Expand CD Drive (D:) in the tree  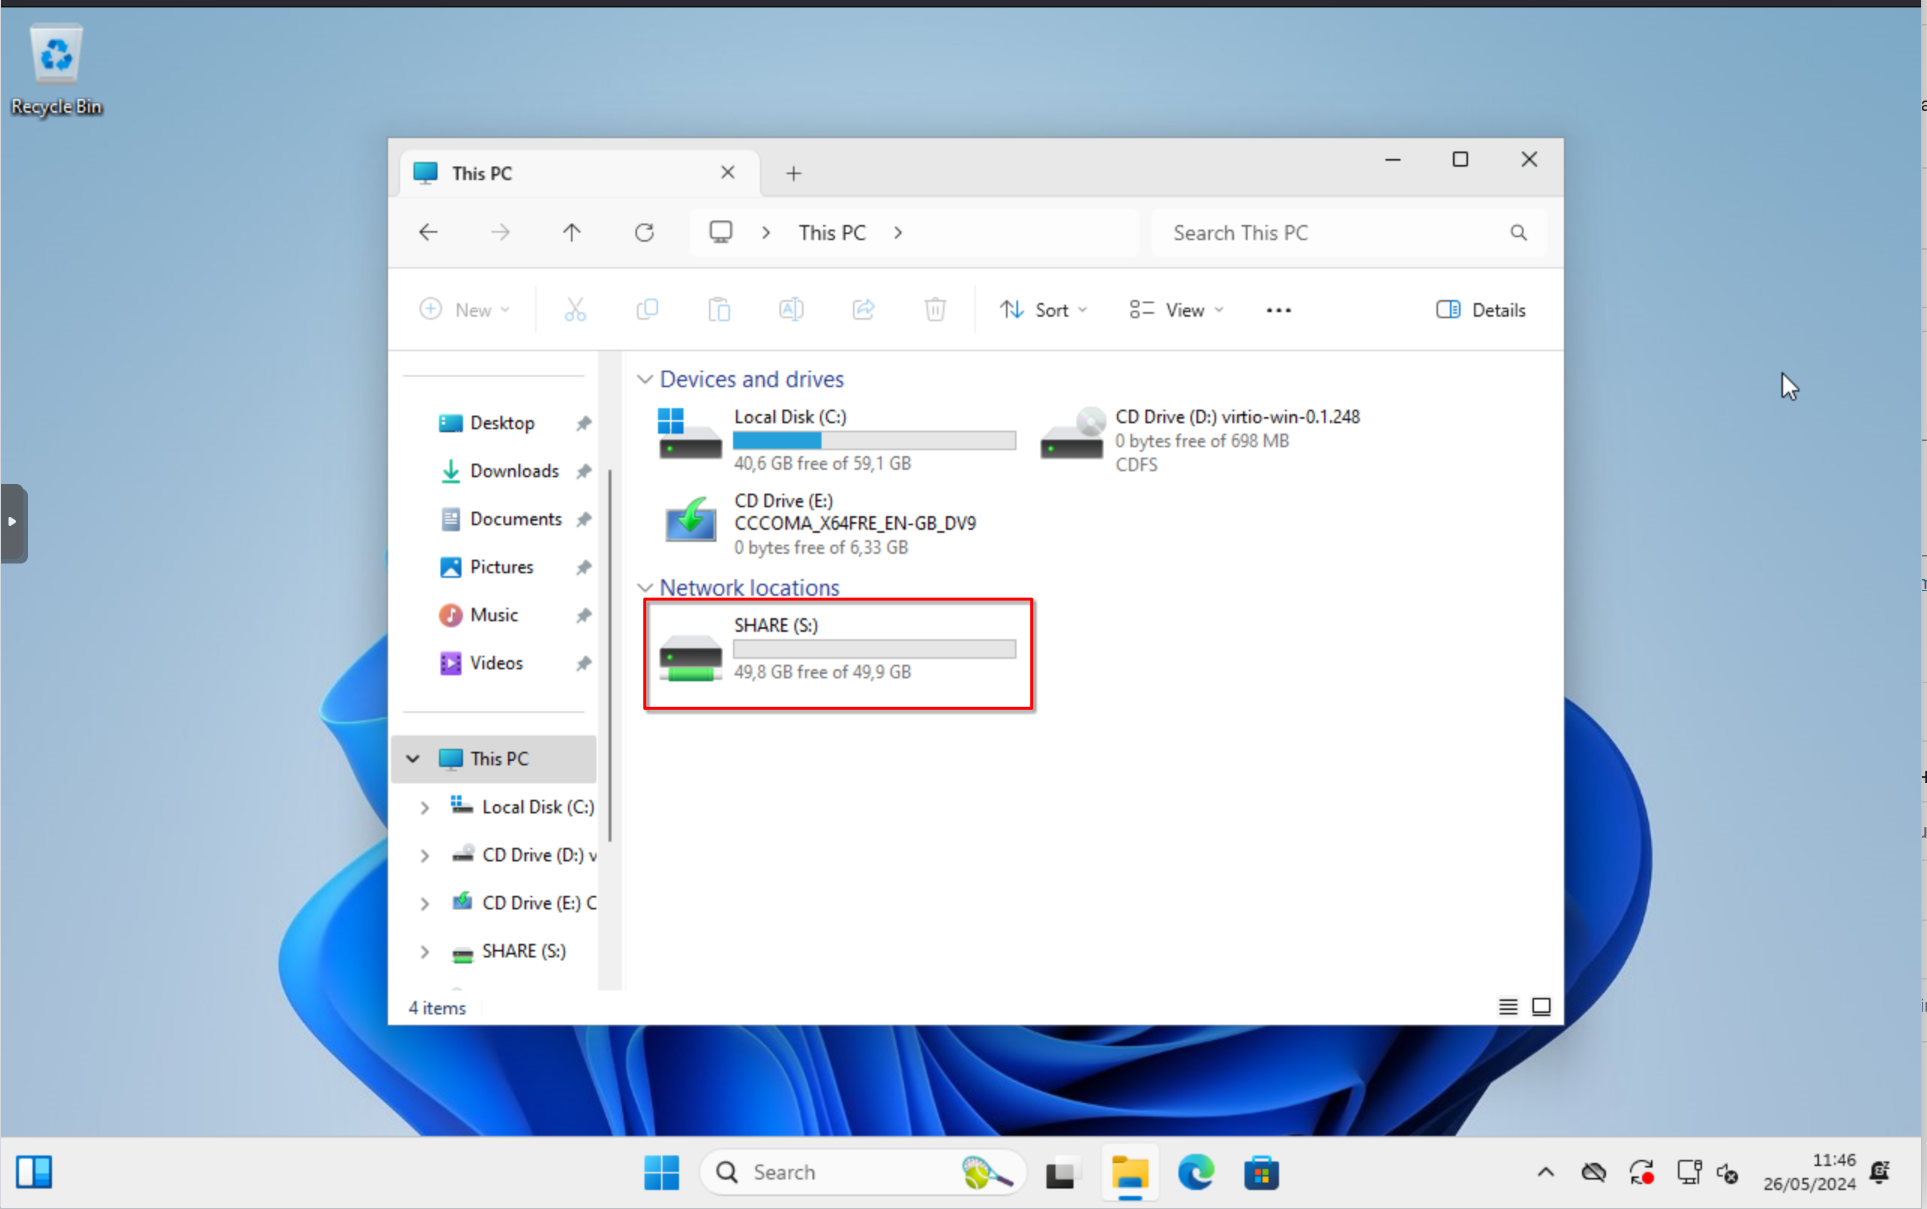pos(425,855)
